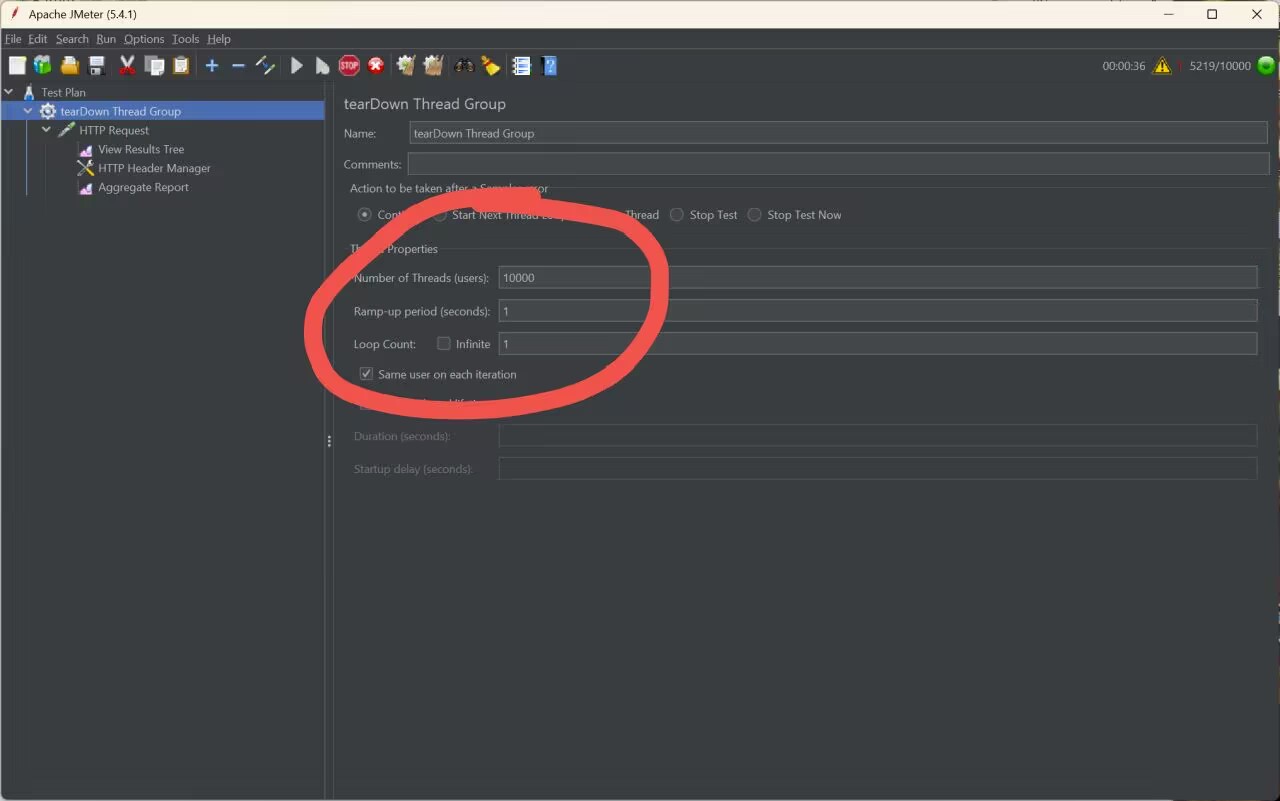Select HTTP Header Manager in tree
This screenshot has width=1280, height=801.
click(154, 168)
